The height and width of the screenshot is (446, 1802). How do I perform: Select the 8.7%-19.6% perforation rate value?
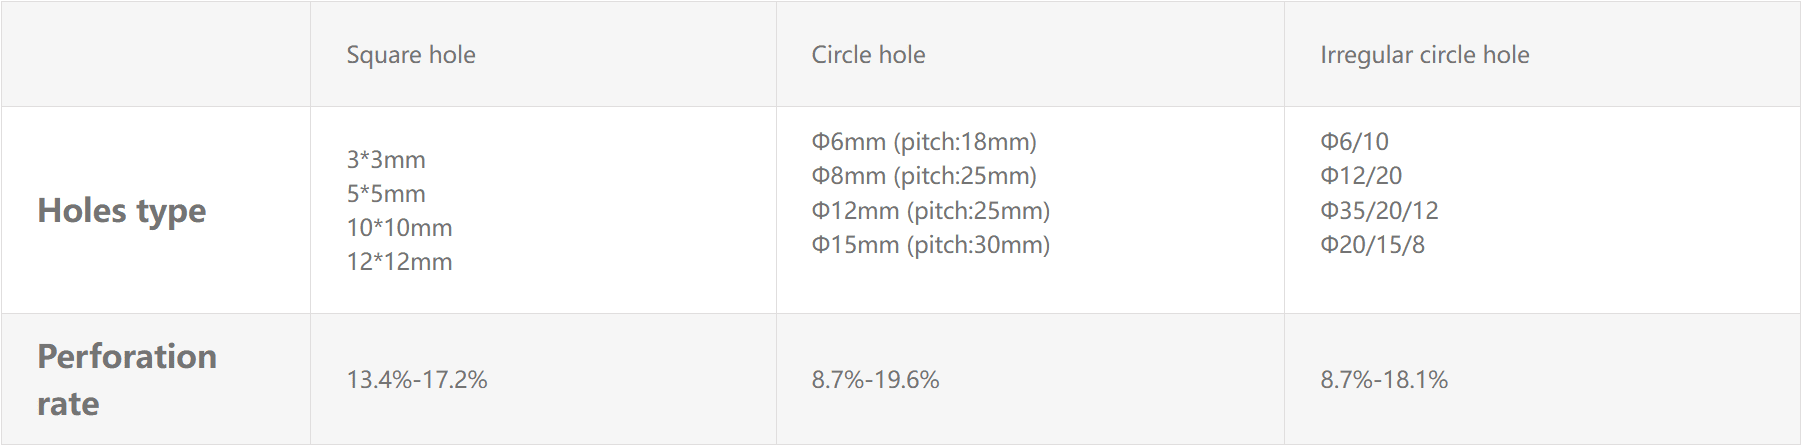coord(875,380)
